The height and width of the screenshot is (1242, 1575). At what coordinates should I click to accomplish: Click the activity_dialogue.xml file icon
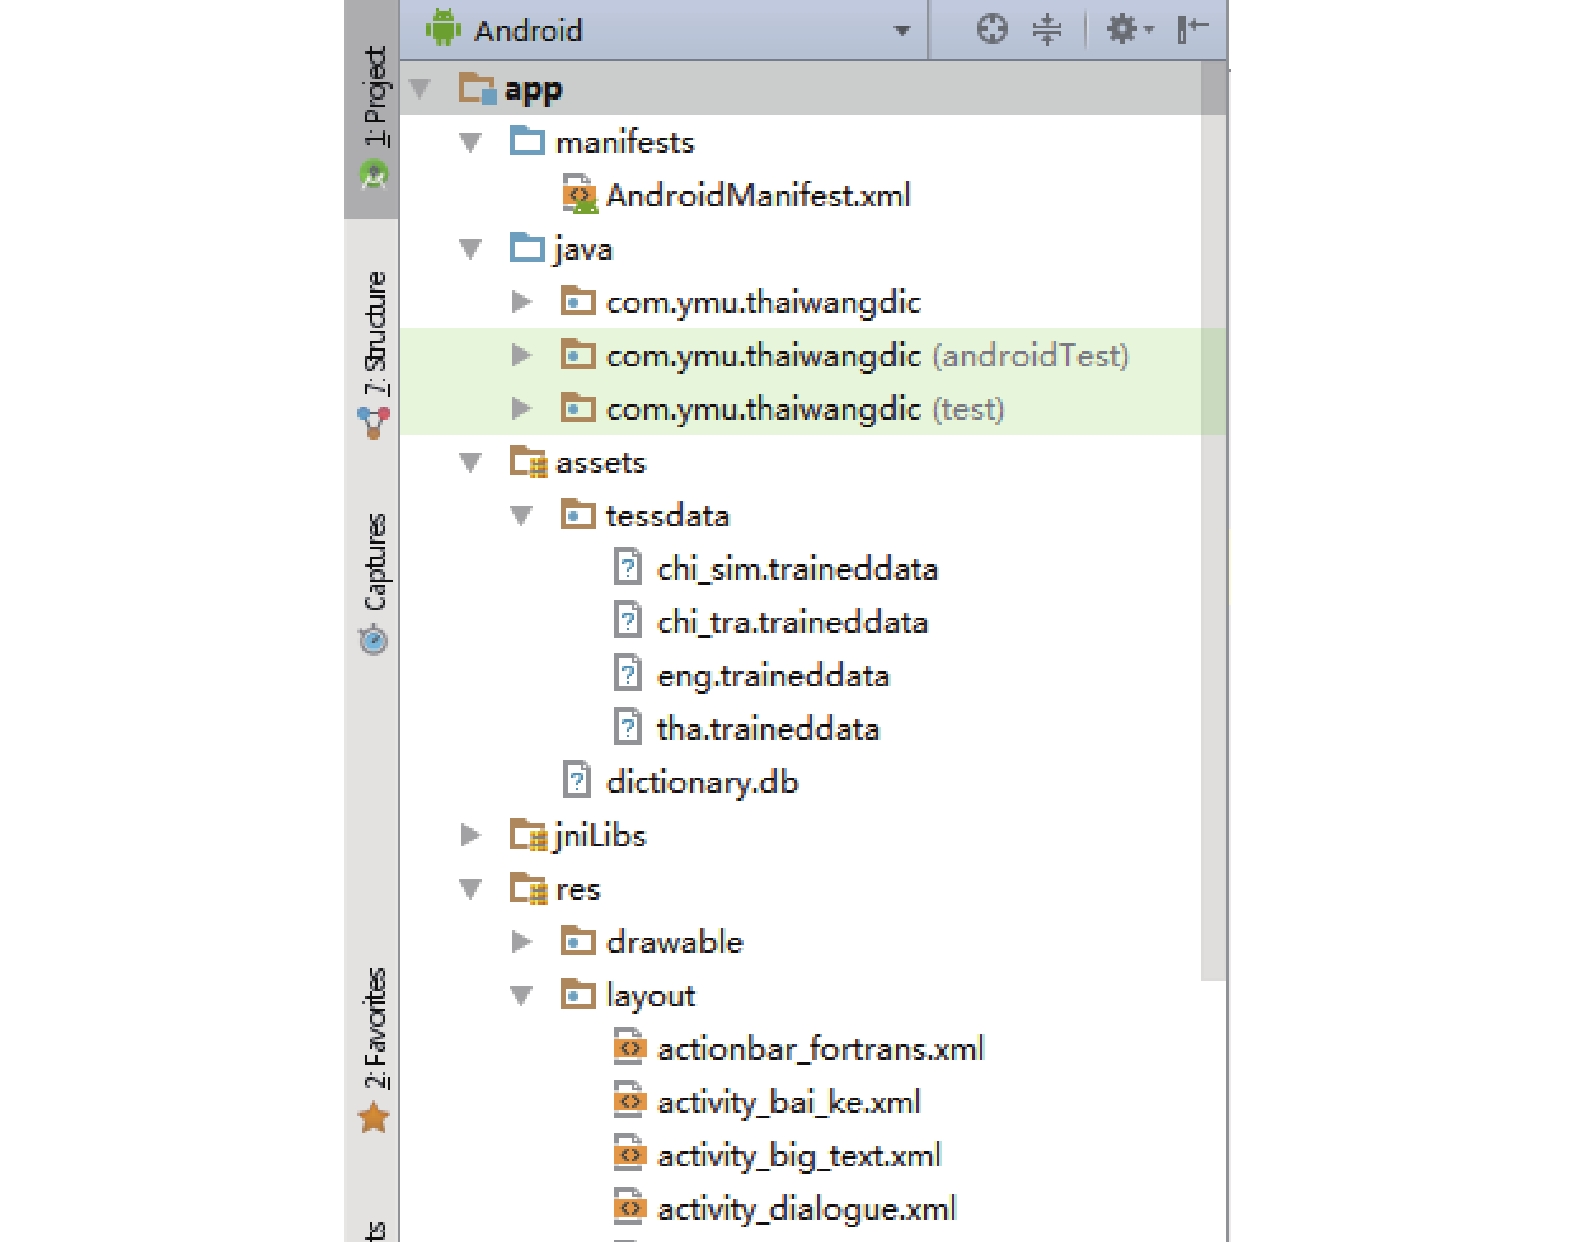(x=629, y=1207)
